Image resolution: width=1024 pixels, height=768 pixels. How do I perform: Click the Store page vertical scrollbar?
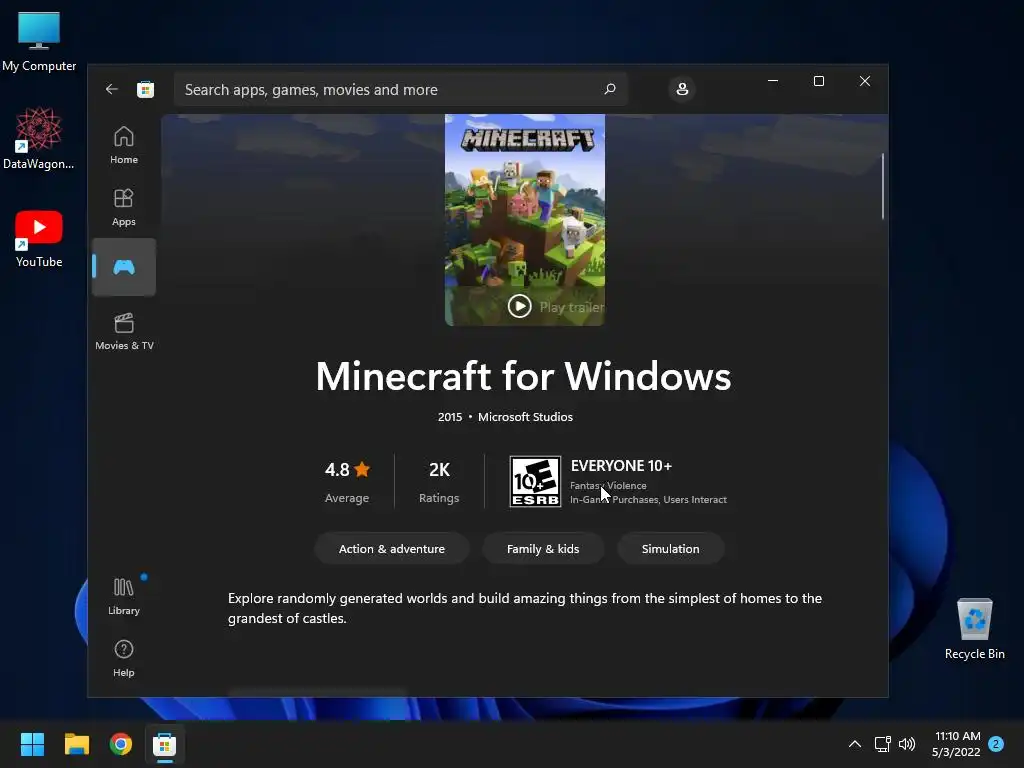point(882,187)
